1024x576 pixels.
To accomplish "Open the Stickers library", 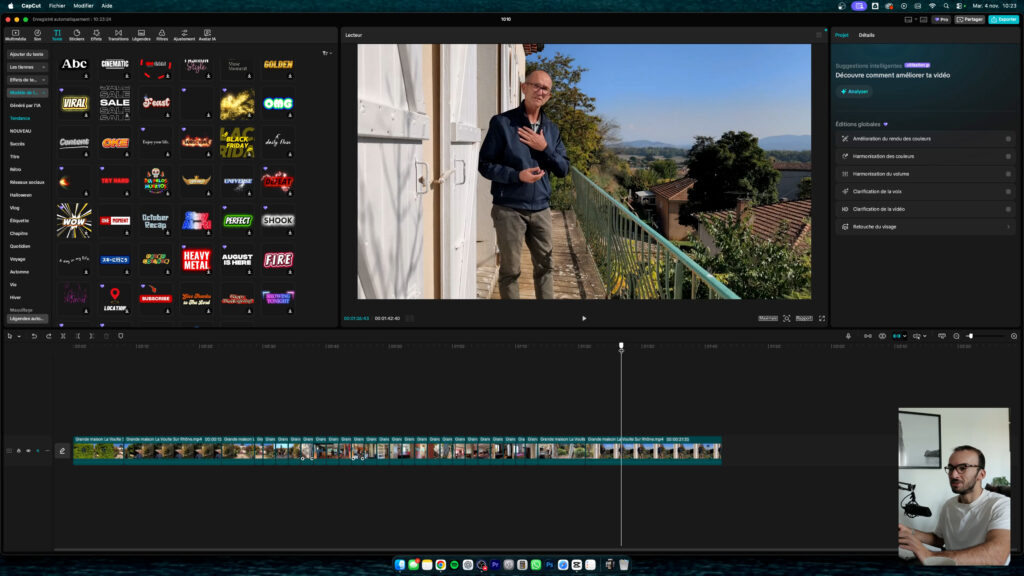I will pos(77,35).
